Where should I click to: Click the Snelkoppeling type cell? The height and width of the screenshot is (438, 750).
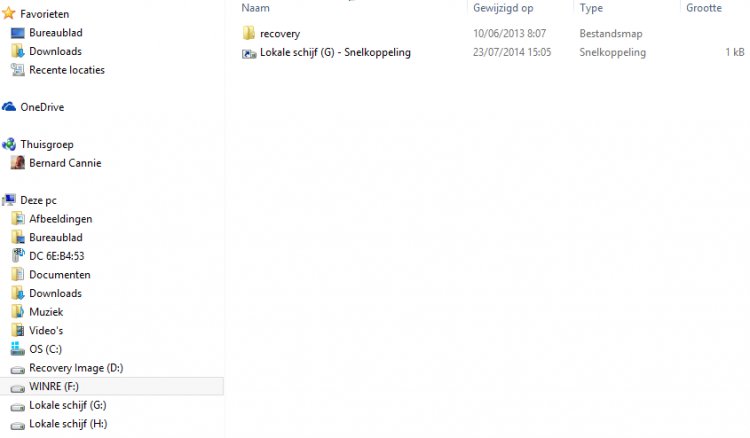click(x=613, y=52)
